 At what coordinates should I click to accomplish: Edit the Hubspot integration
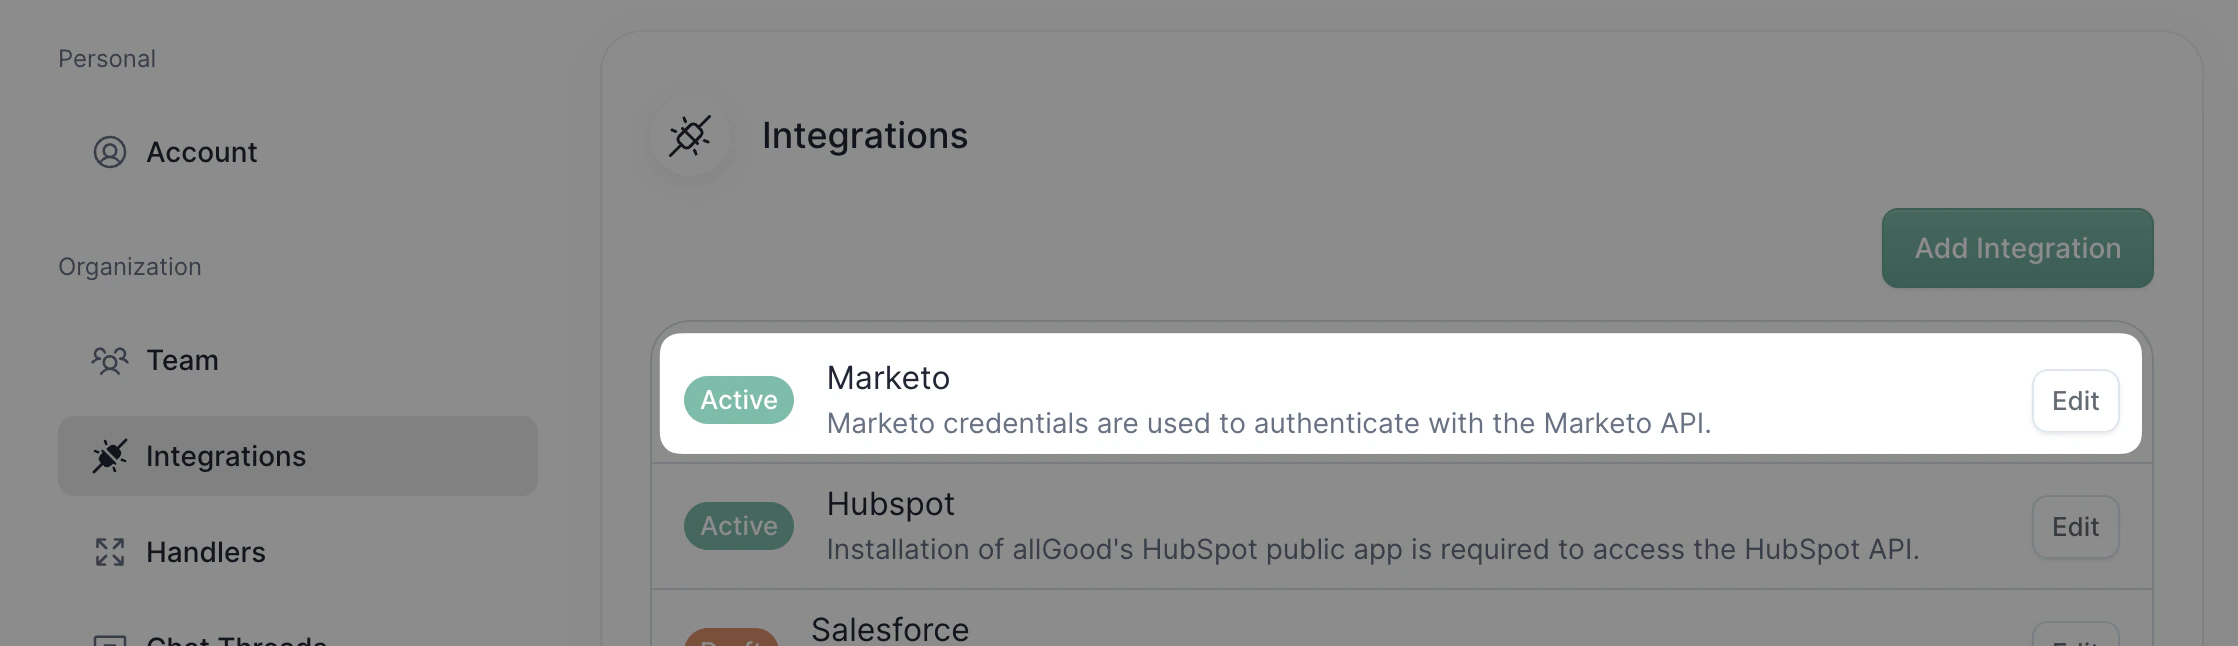(2075, 527)
